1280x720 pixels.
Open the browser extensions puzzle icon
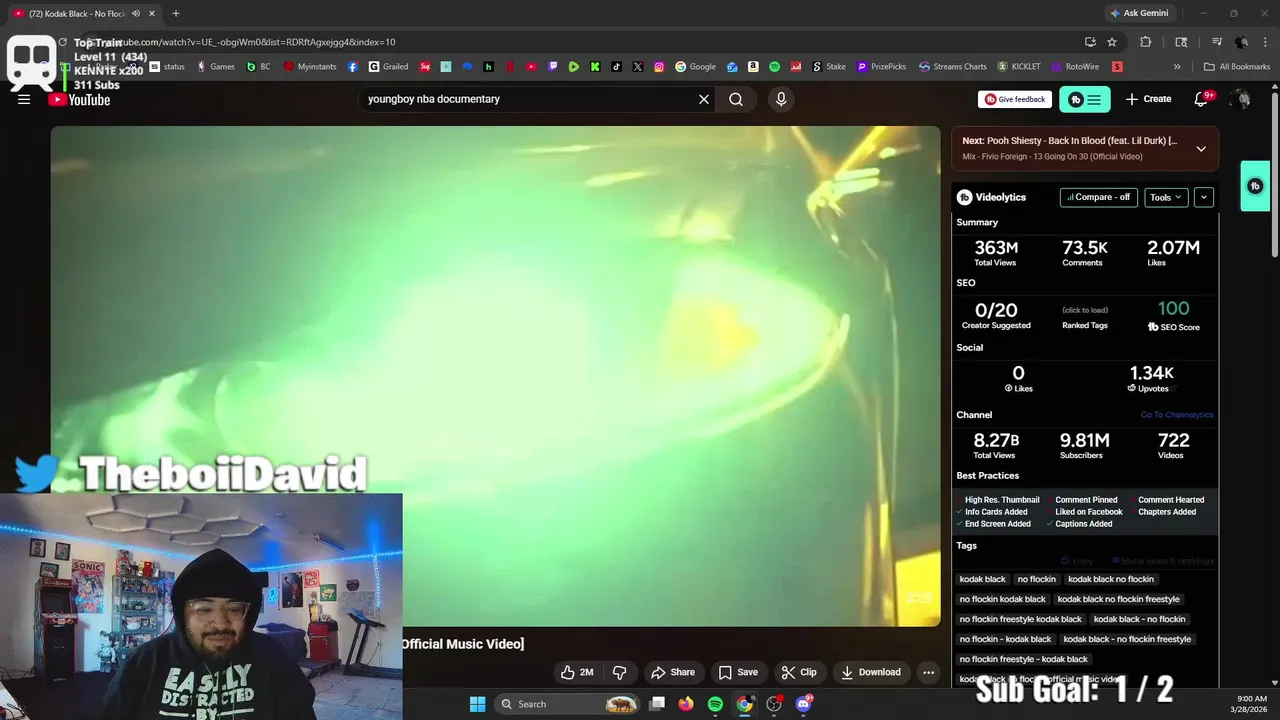click(1146, 42)
